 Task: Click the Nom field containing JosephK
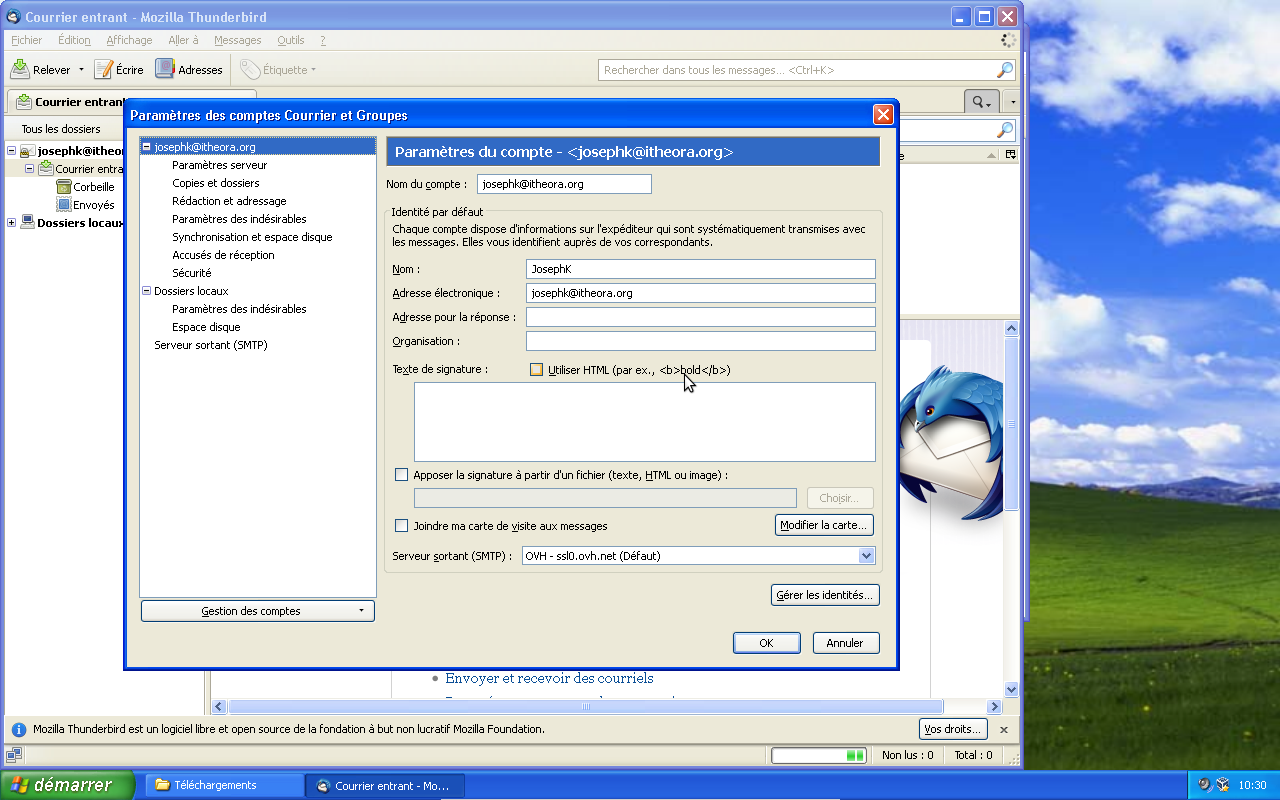point(700,269)
